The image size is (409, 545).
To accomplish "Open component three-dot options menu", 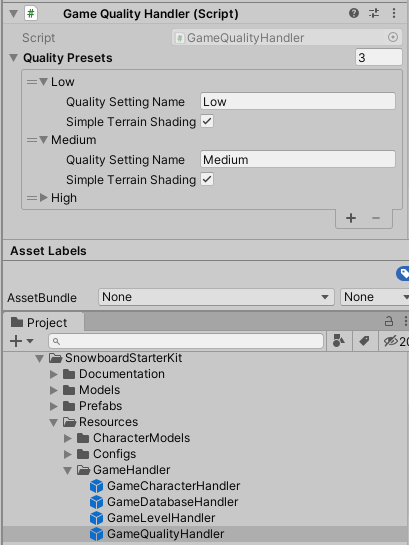I will click(x=394, y=14).
